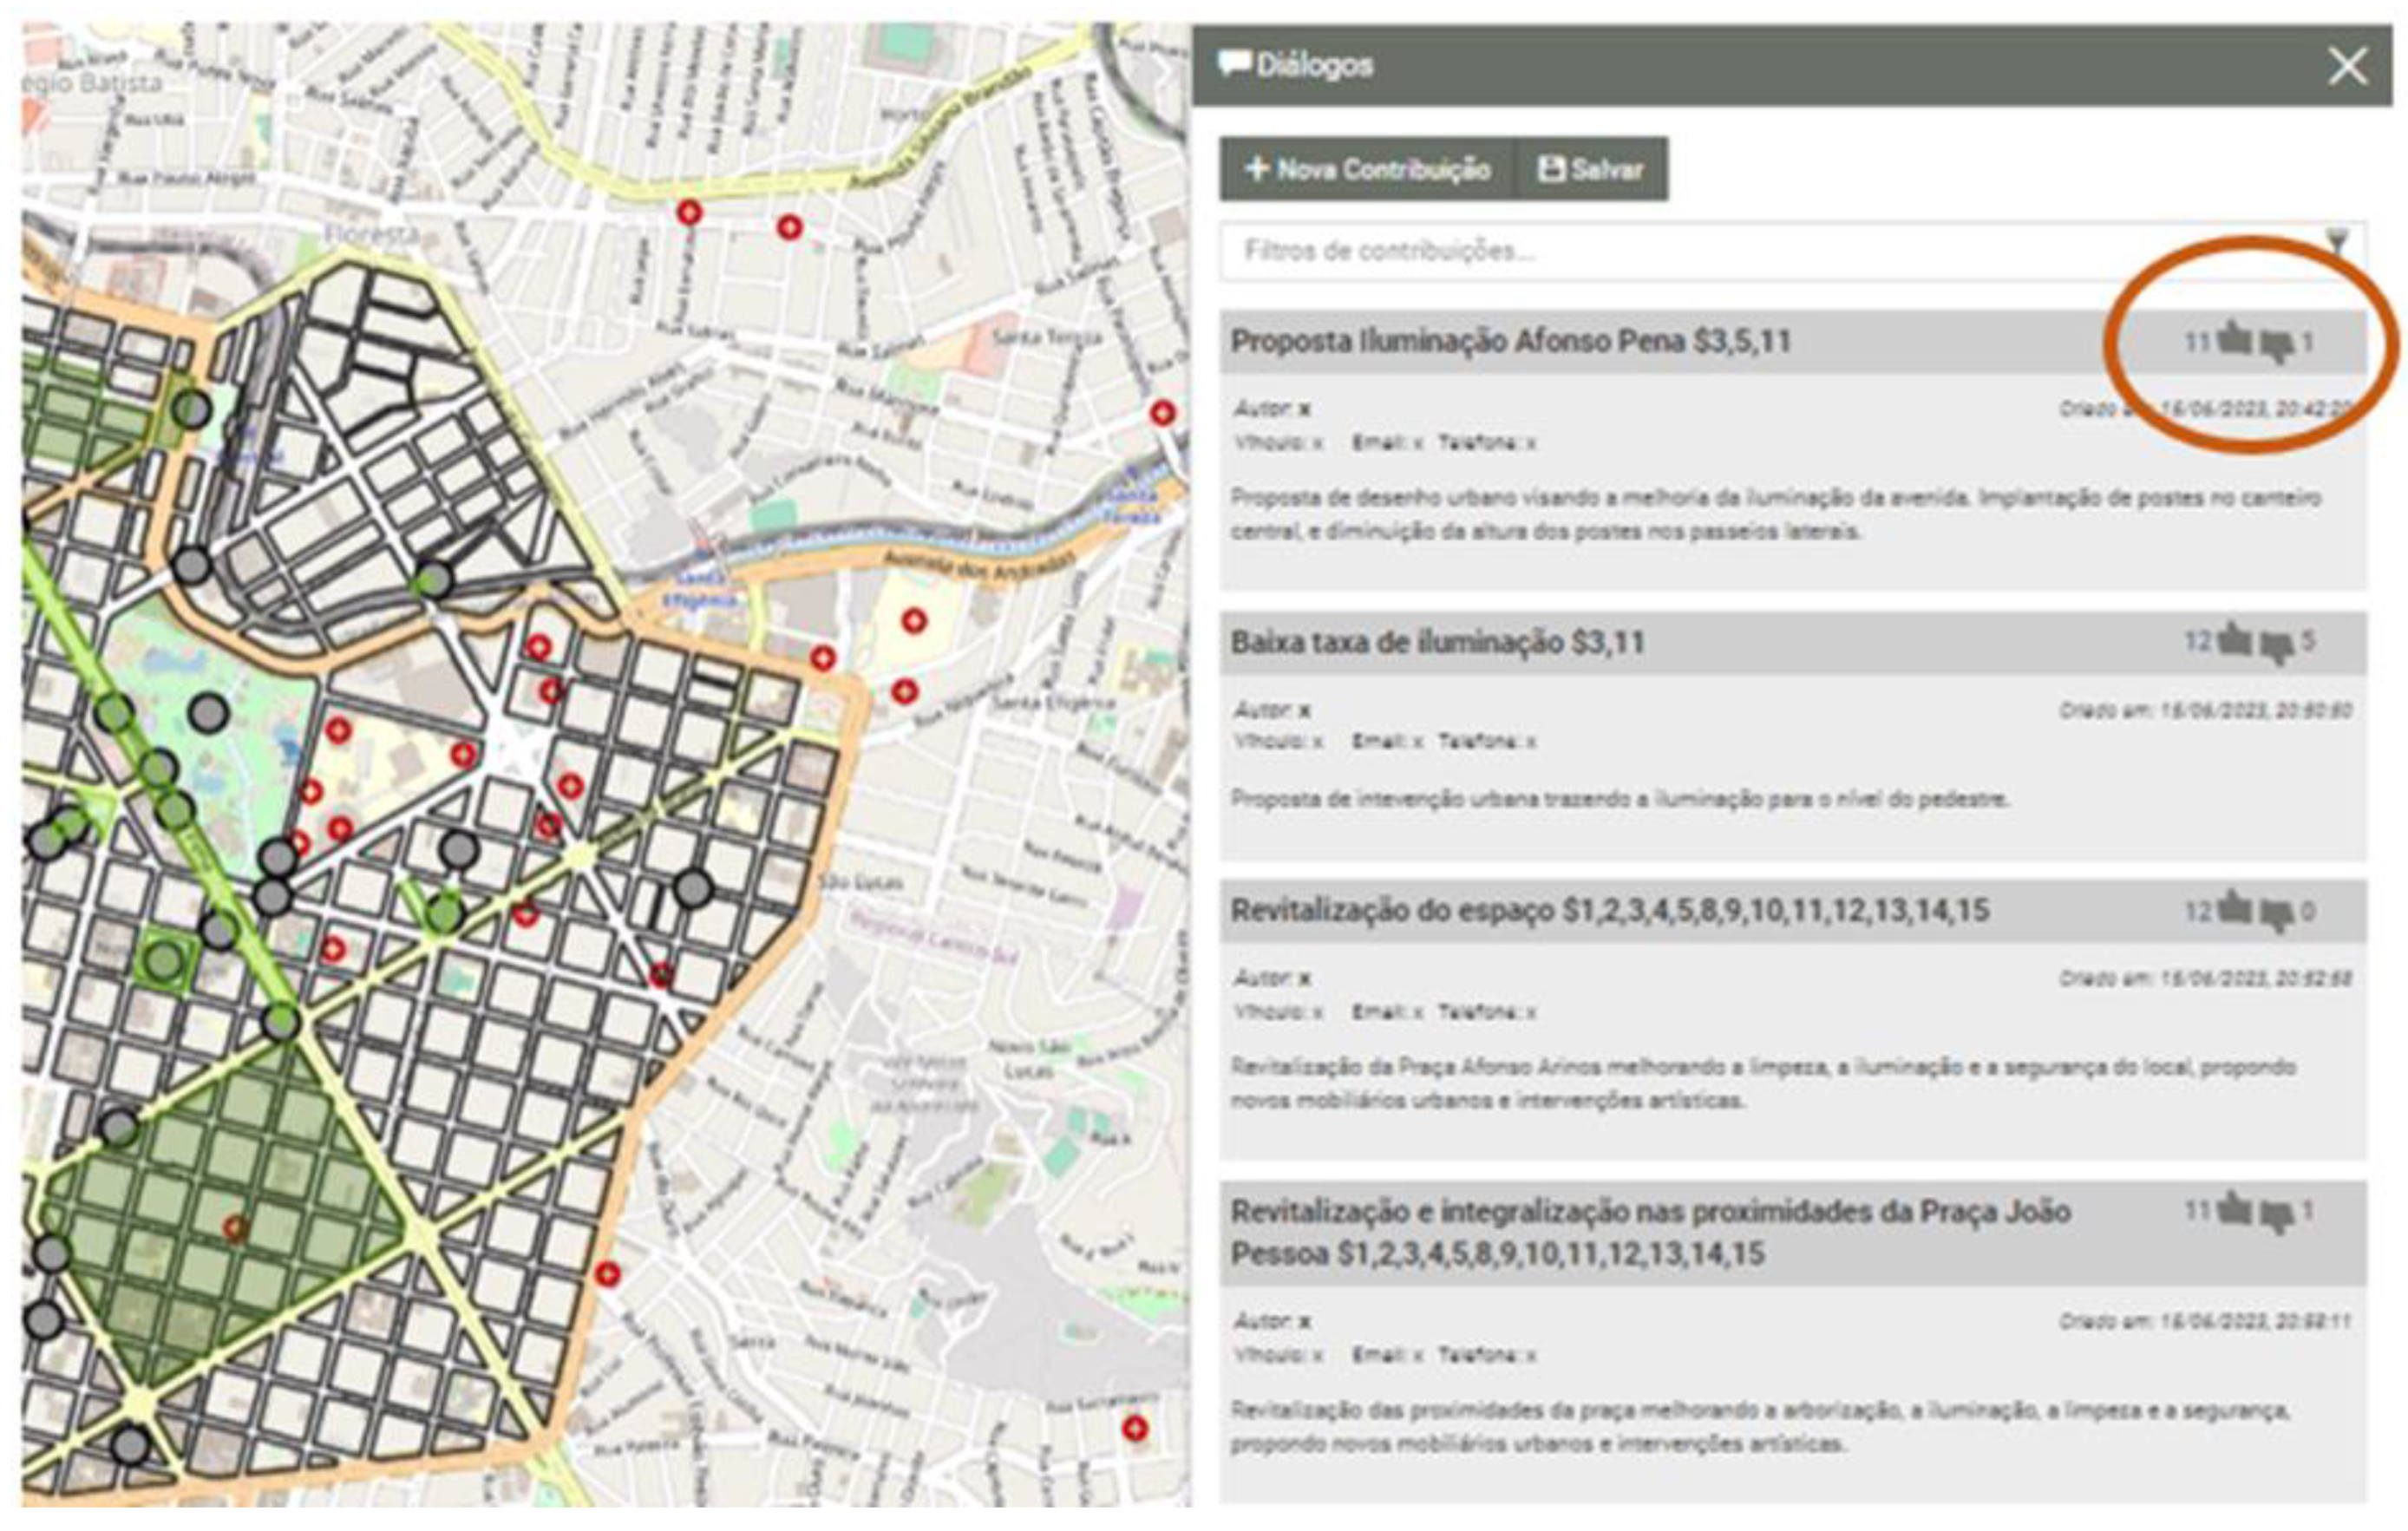Thumbs down Baixa taxa de iluminação
The image size is (2408, 1531).
coord(2276,645)
